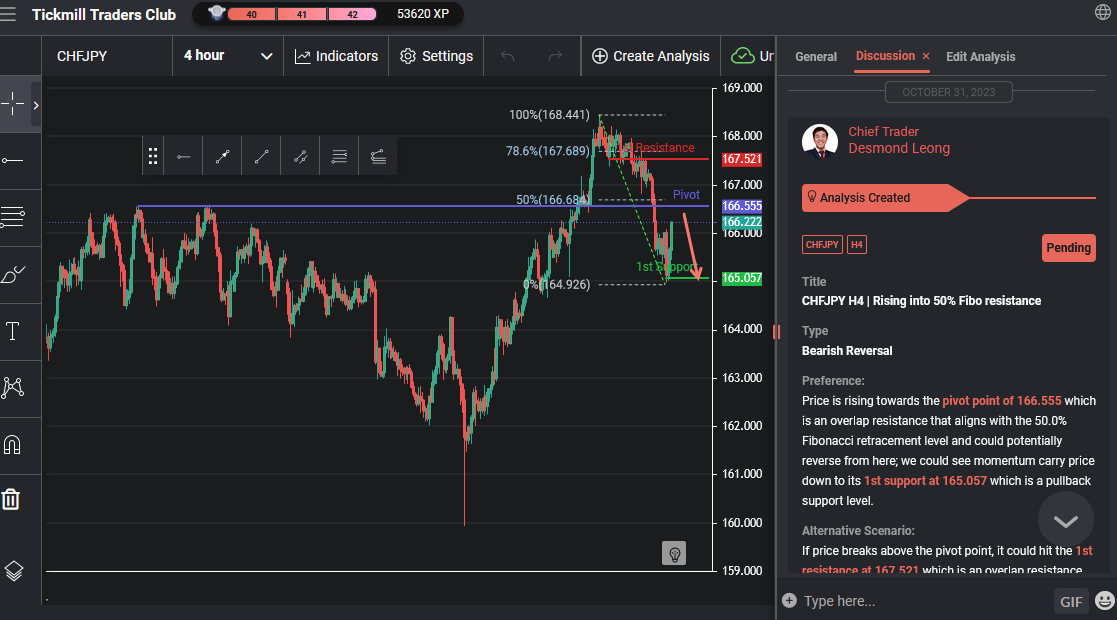The width and height of the screenshot is (1117, 620).
Task: Close the Discussion tab
Action: tap(926, 56)
